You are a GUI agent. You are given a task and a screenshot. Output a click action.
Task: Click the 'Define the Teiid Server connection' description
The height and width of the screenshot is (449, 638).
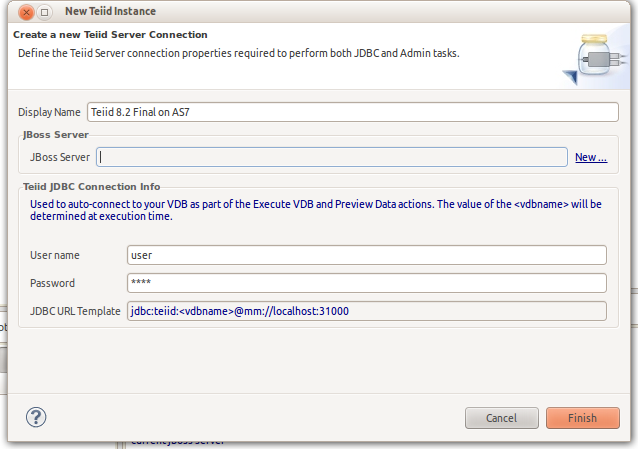[x=239, y=53]
